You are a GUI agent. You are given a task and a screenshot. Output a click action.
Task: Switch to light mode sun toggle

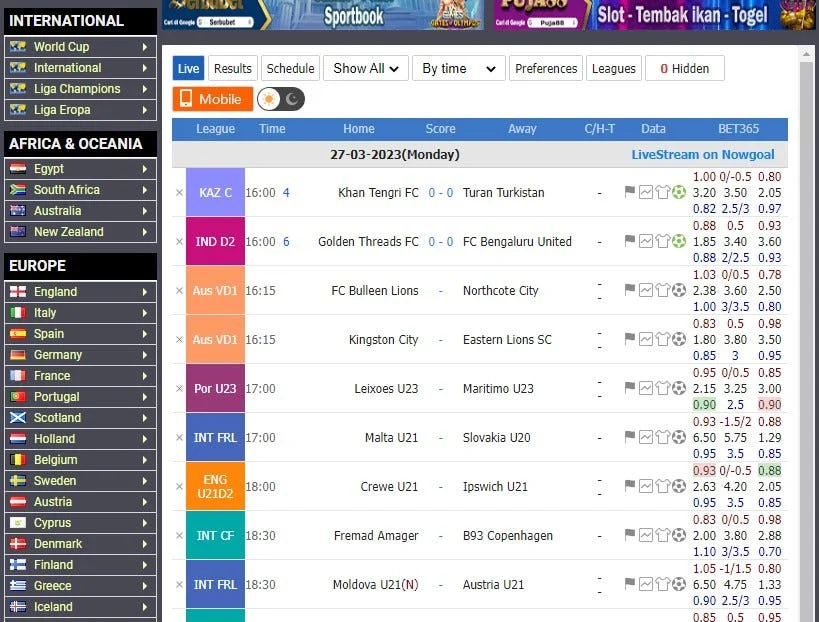click(x=269, y=99)
